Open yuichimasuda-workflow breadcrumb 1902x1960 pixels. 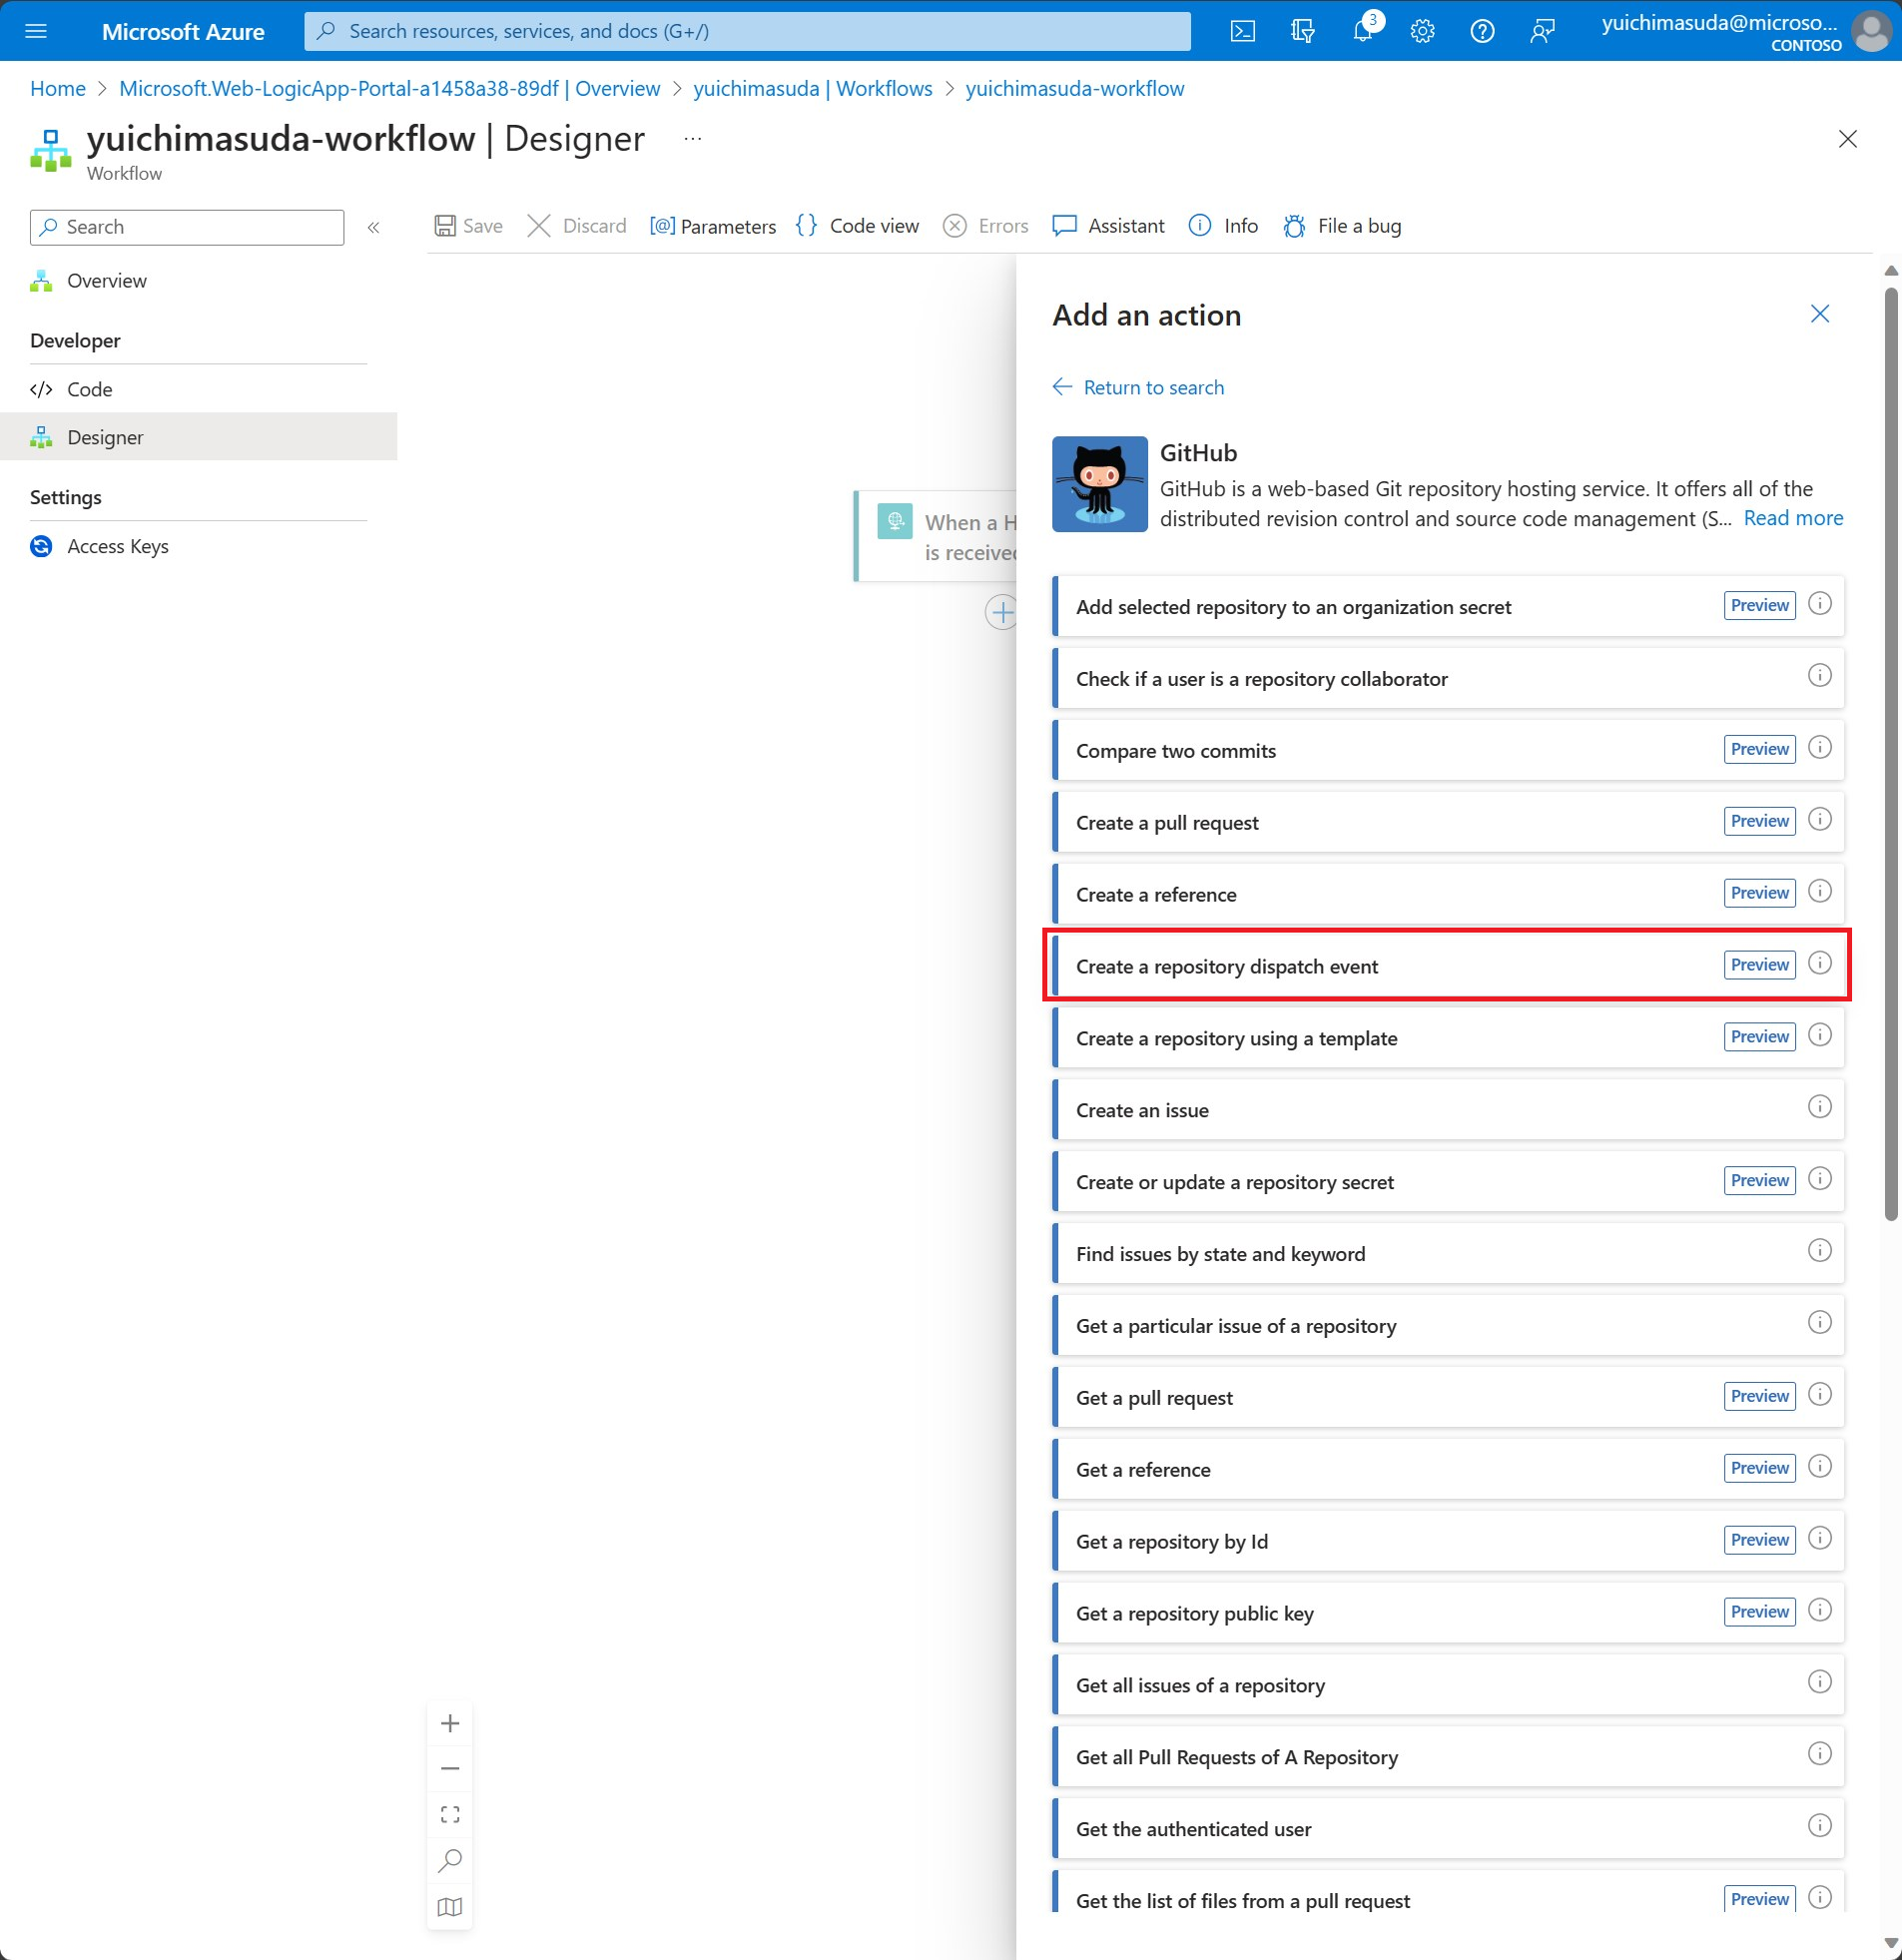point(1074,88)
